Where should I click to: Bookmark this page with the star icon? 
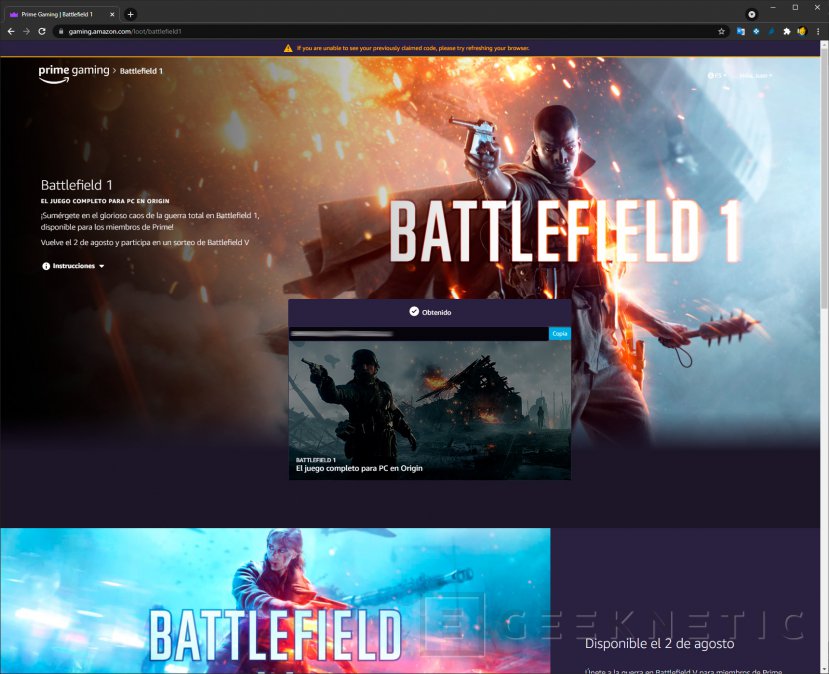(721, 32)
